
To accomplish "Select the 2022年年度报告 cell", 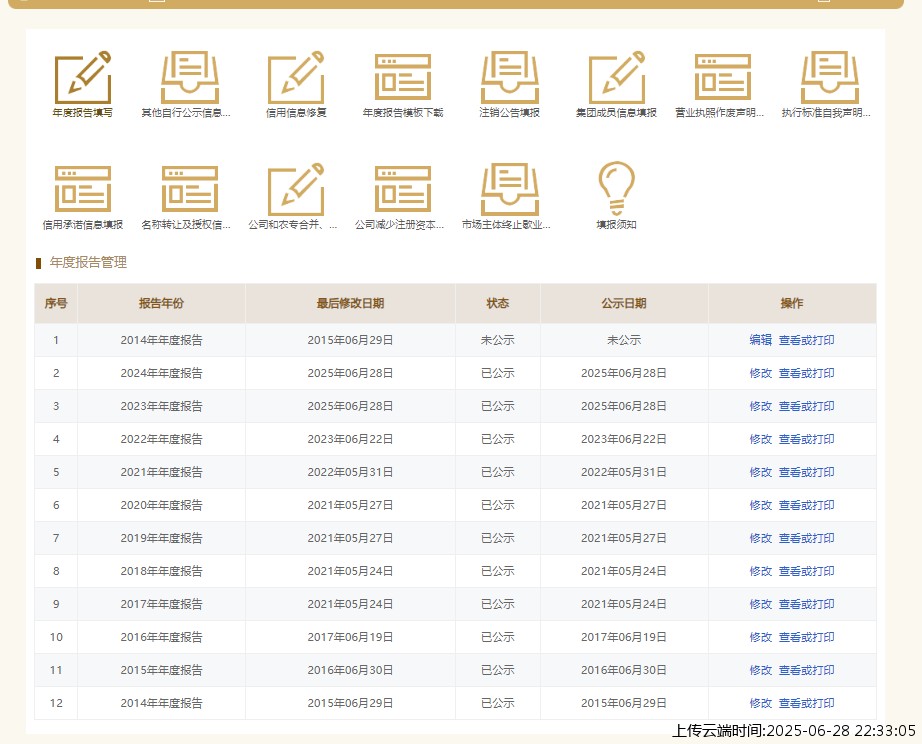I will [161, 439].
